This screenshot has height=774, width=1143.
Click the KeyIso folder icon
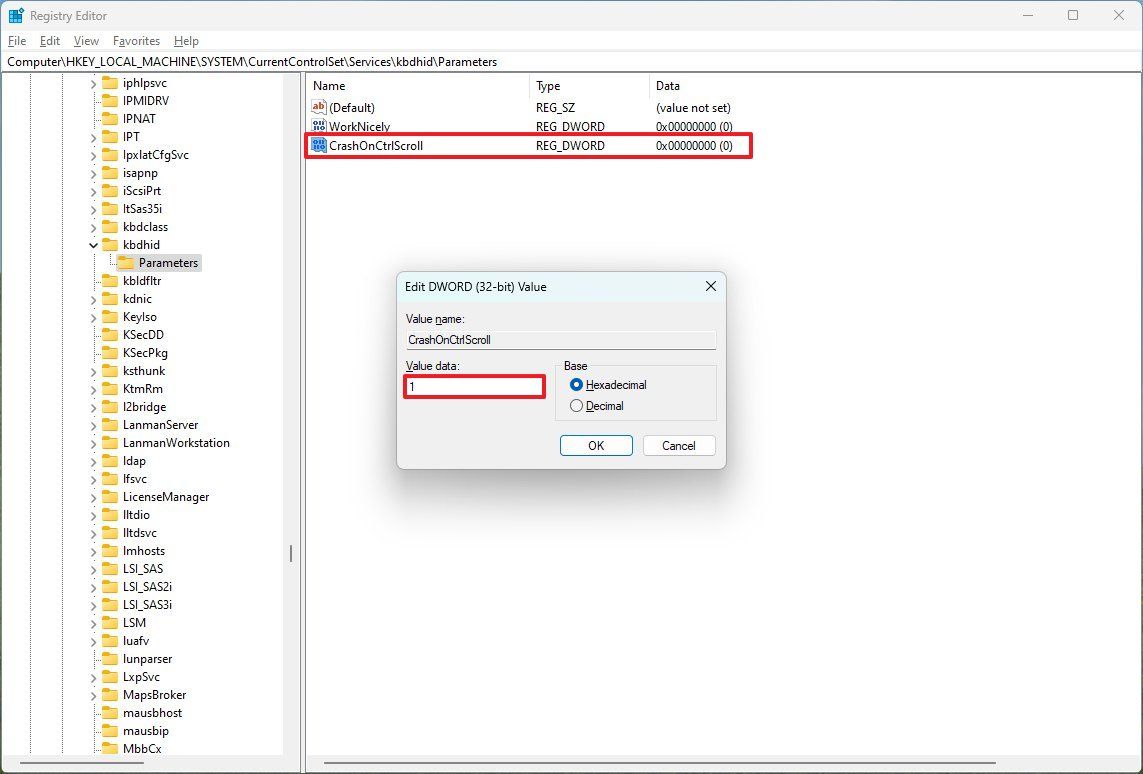(x=110, y=317)
